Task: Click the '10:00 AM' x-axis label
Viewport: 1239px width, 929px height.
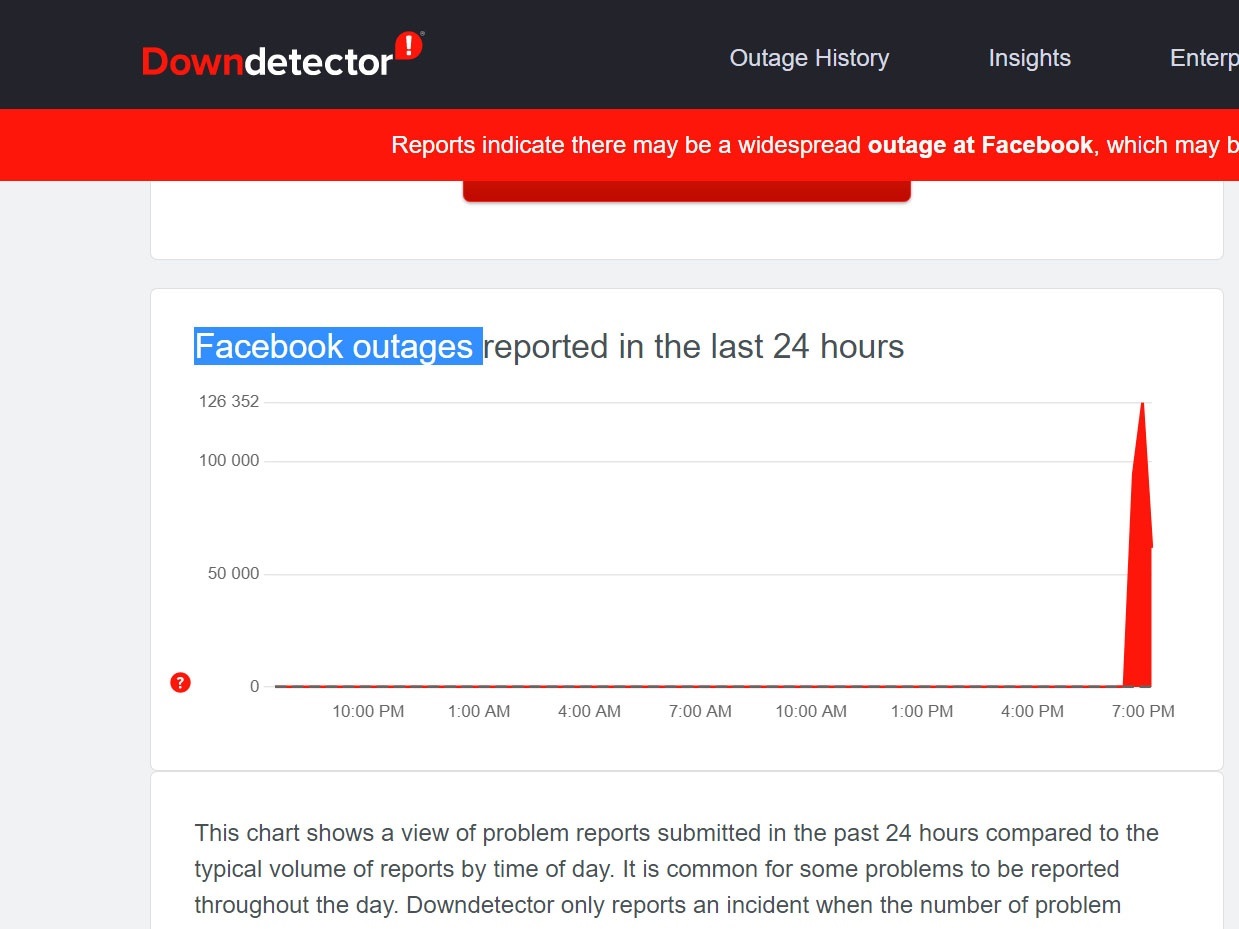Action: click(x=811, y=712)
